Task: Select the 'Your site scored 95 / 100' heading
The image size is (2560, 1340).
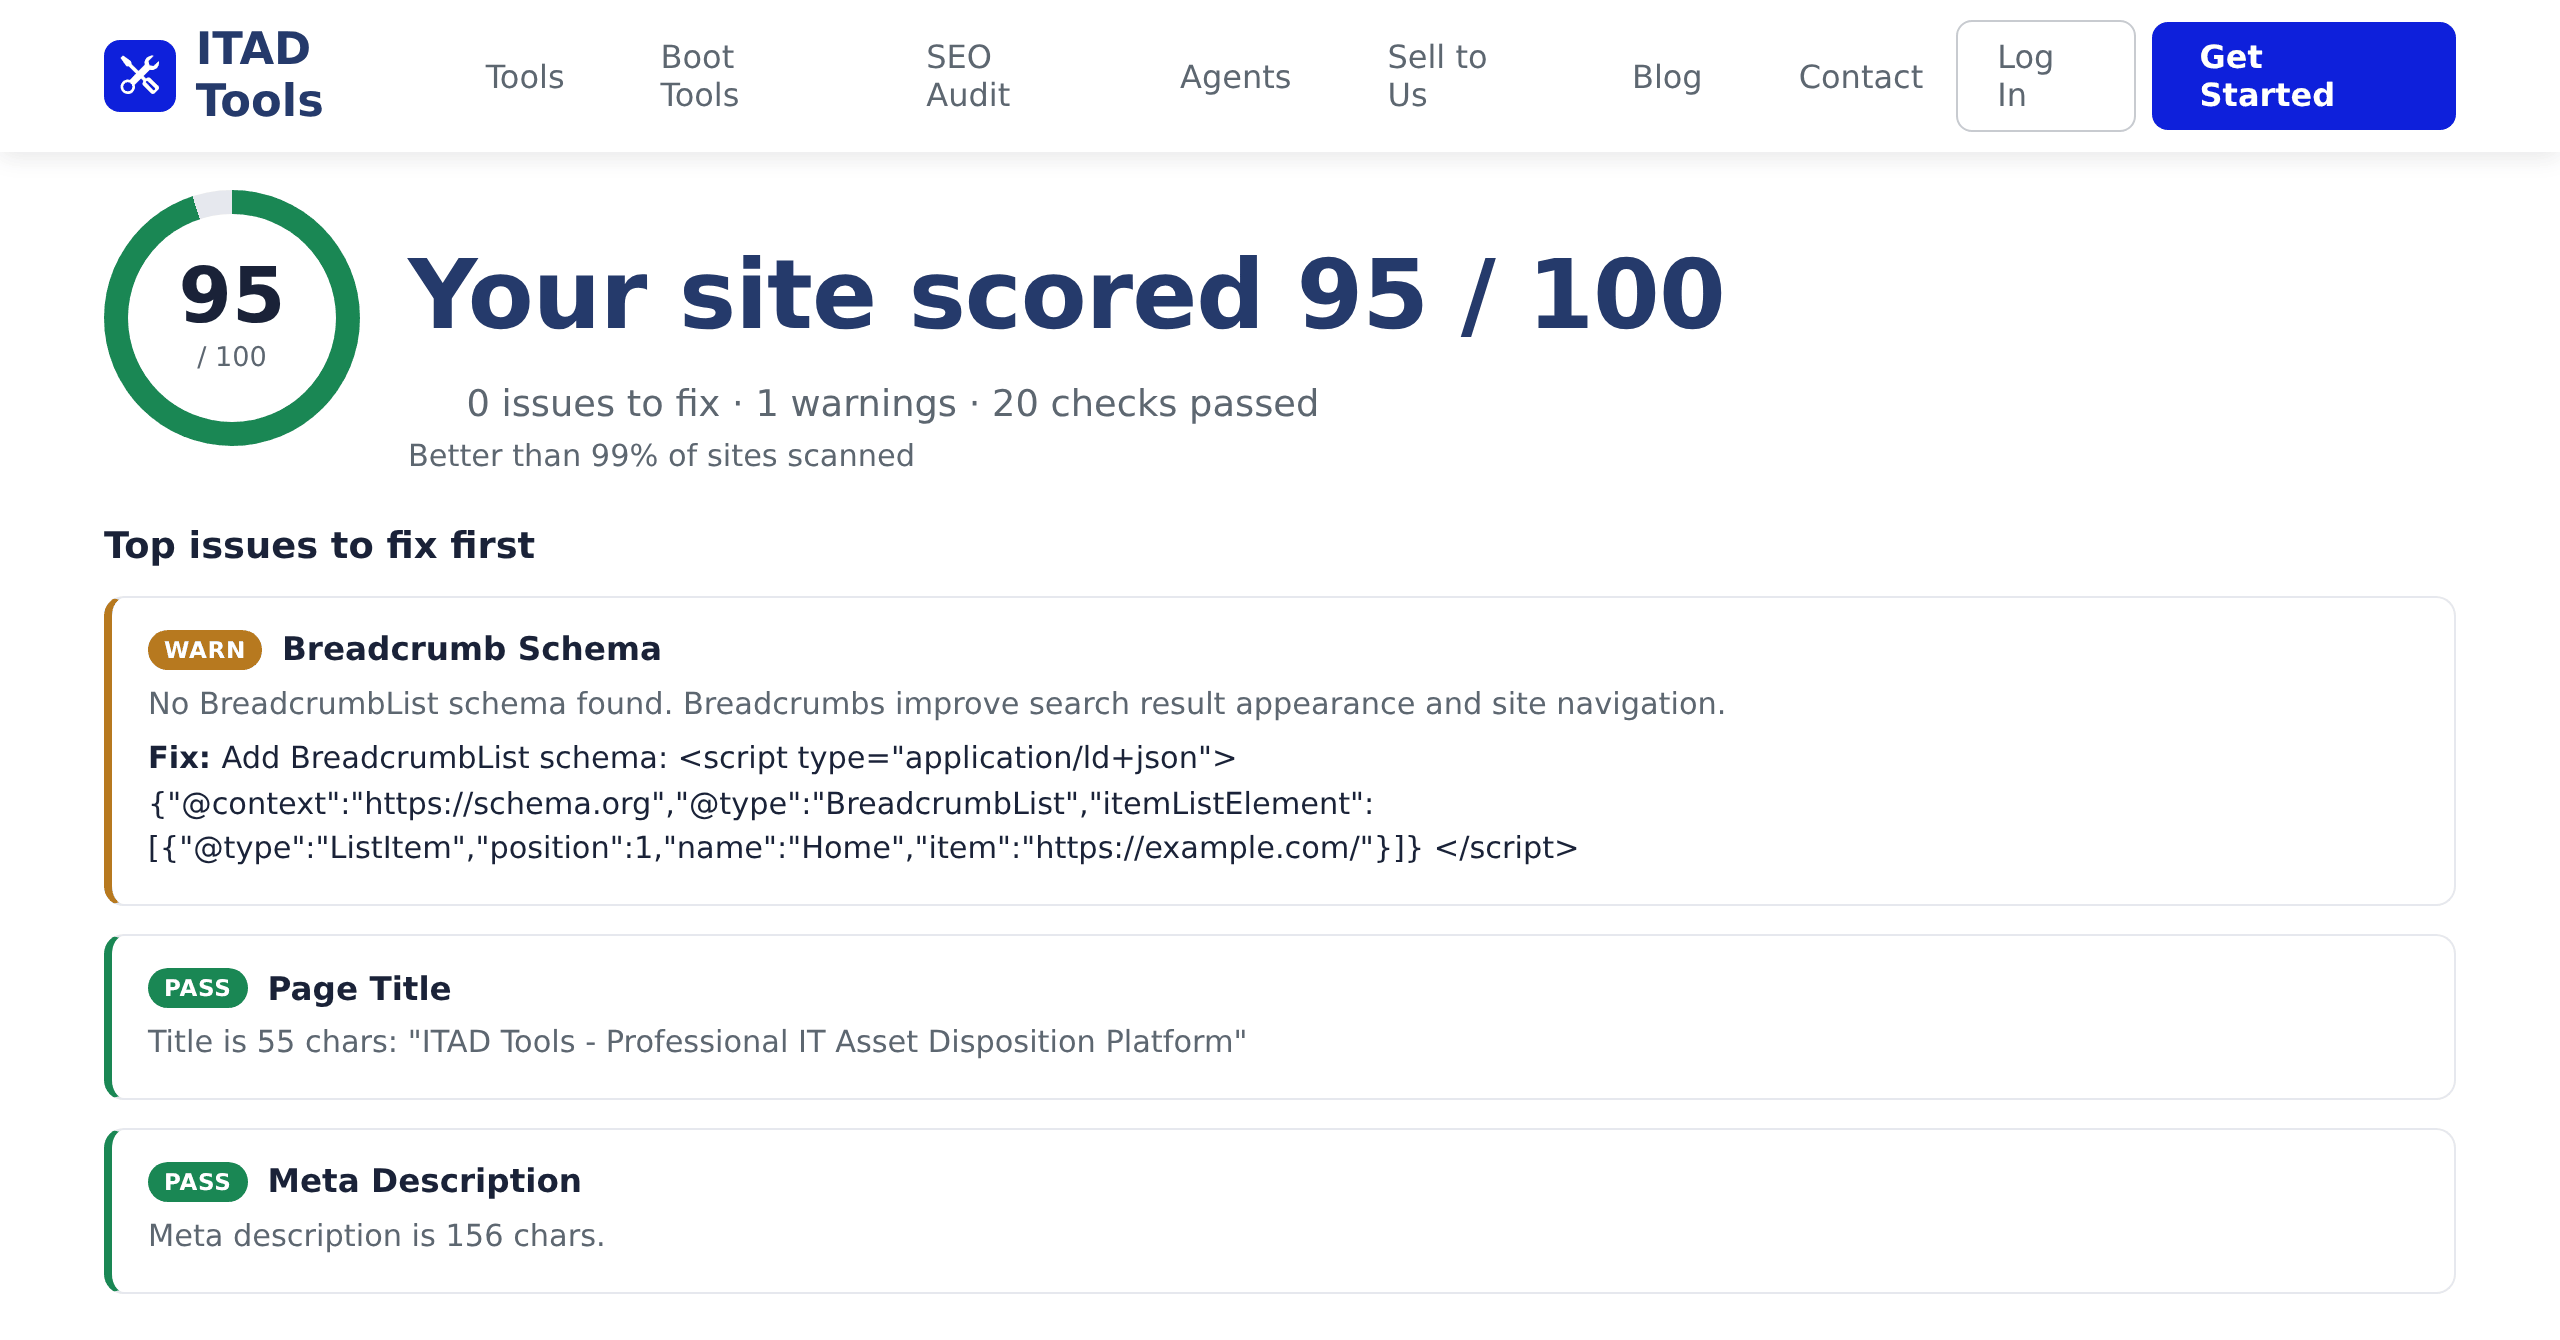Action: point(1066,294)
